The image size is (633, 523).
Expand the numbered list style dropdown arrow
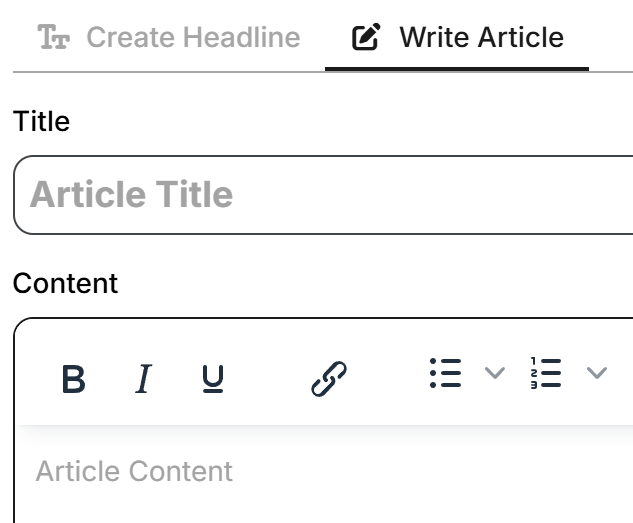(x=596, y=373)
